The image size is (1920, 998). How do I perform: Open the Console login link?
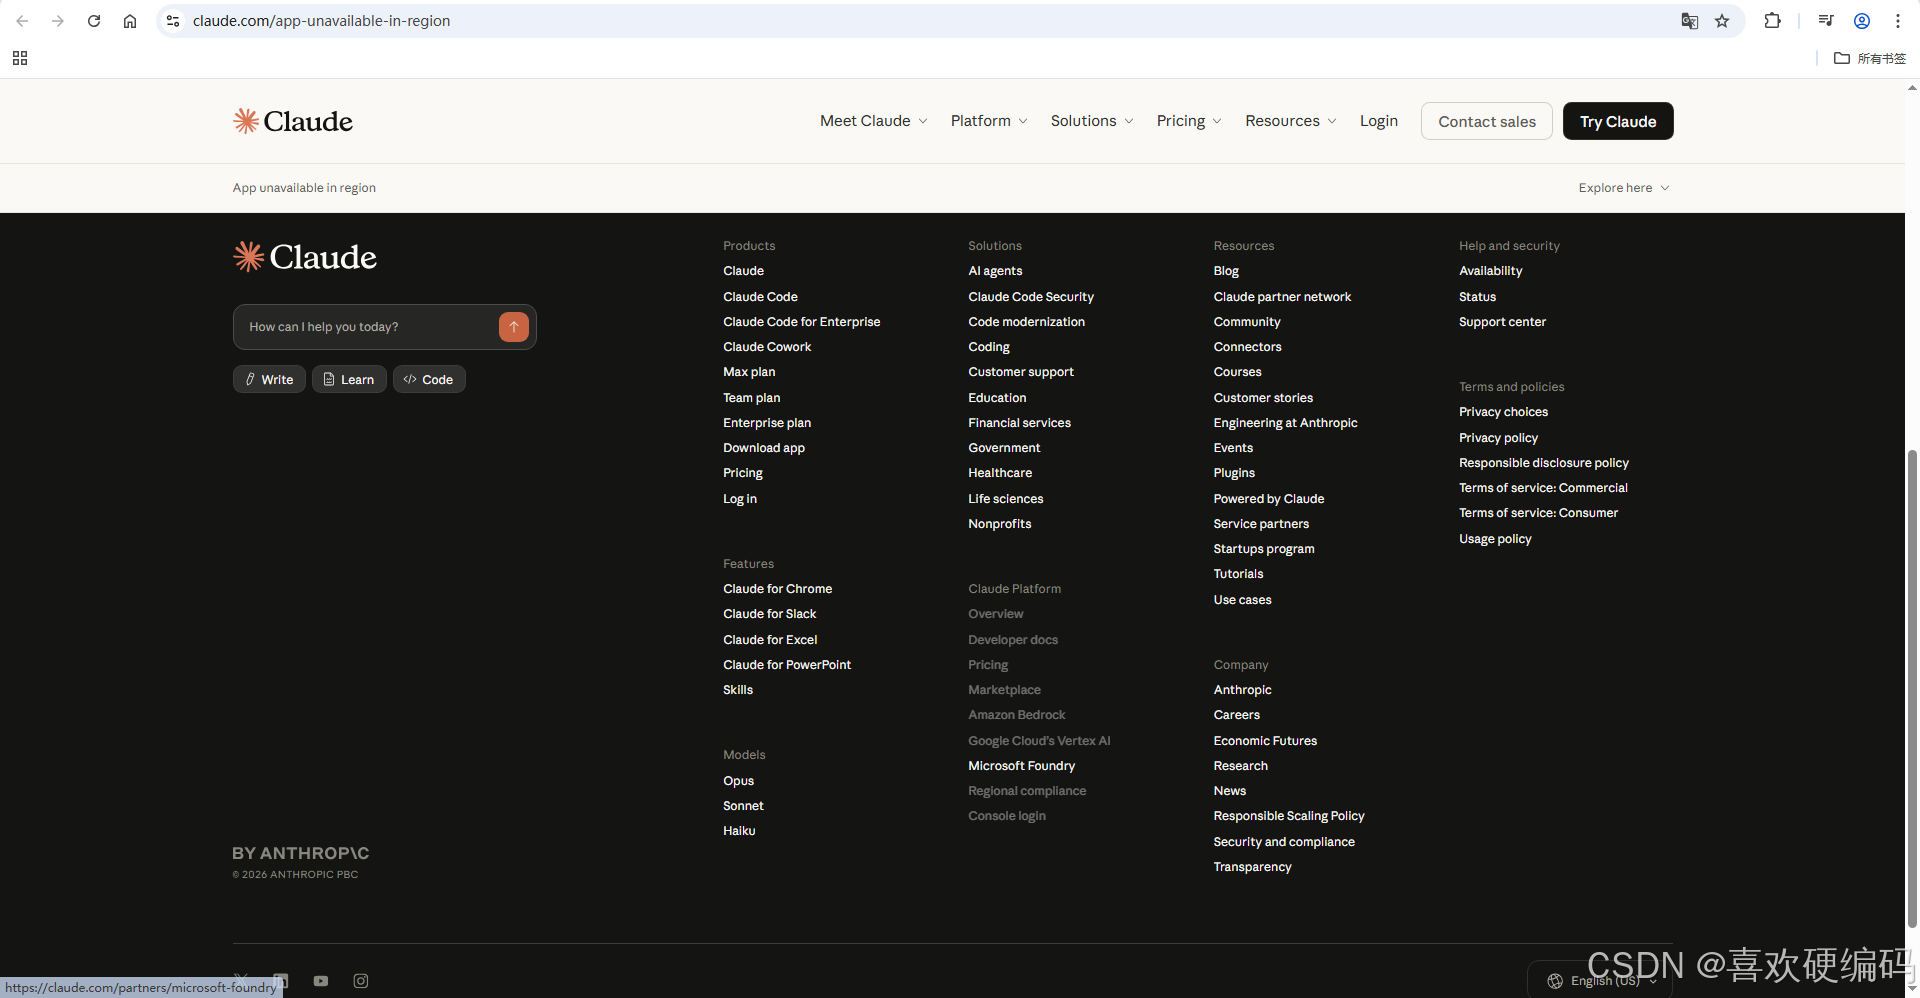pos(1007,816)
